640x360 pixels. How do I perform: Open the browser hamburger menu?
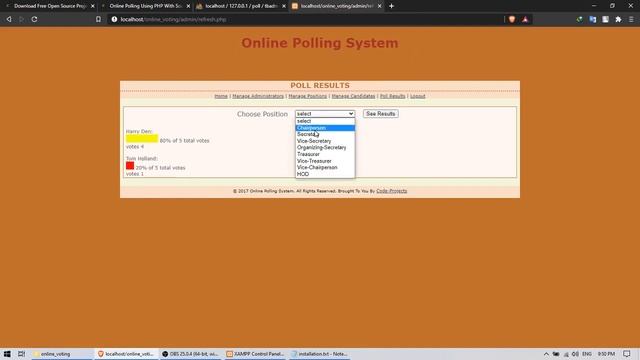(631, 19)
